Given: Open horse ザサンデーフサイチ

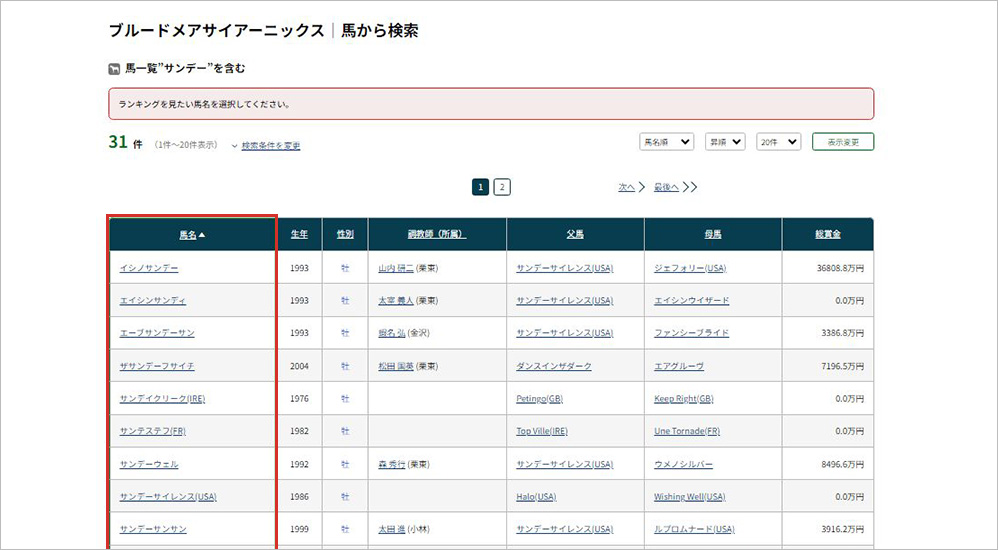Looking at the screenshot, I should [157, 366].
